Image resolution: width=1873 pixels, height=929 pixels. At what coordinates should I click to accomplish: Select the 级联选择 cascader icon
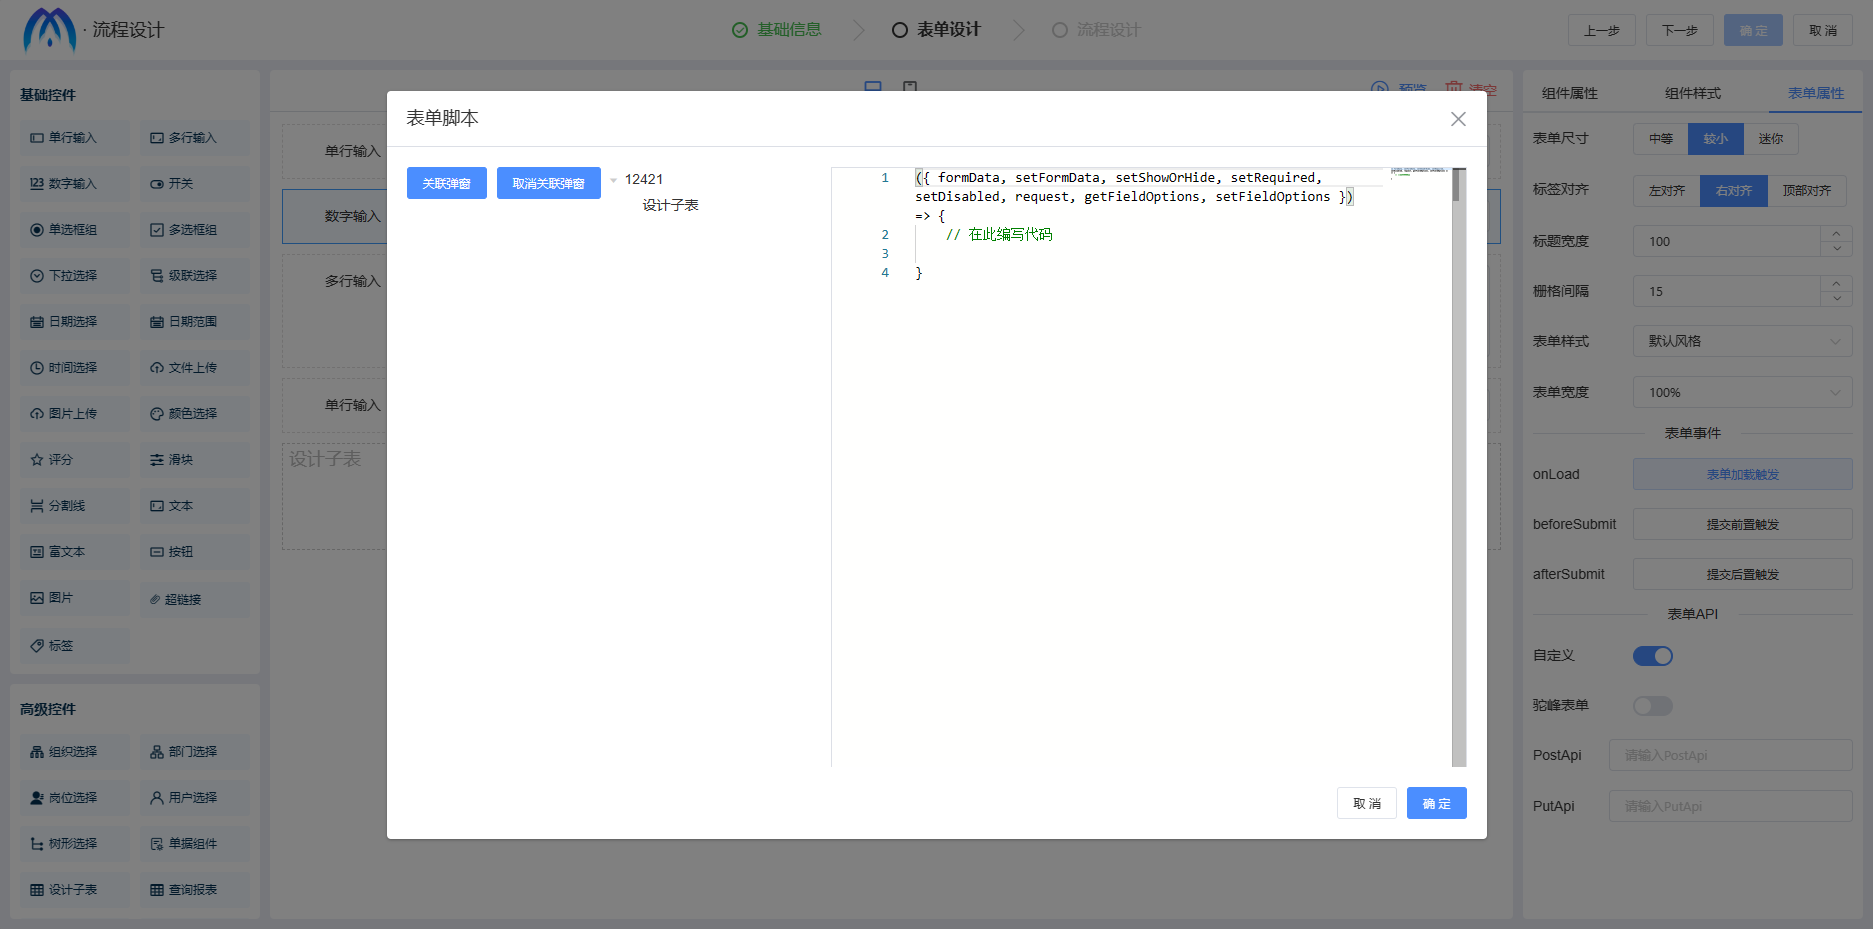157,276
